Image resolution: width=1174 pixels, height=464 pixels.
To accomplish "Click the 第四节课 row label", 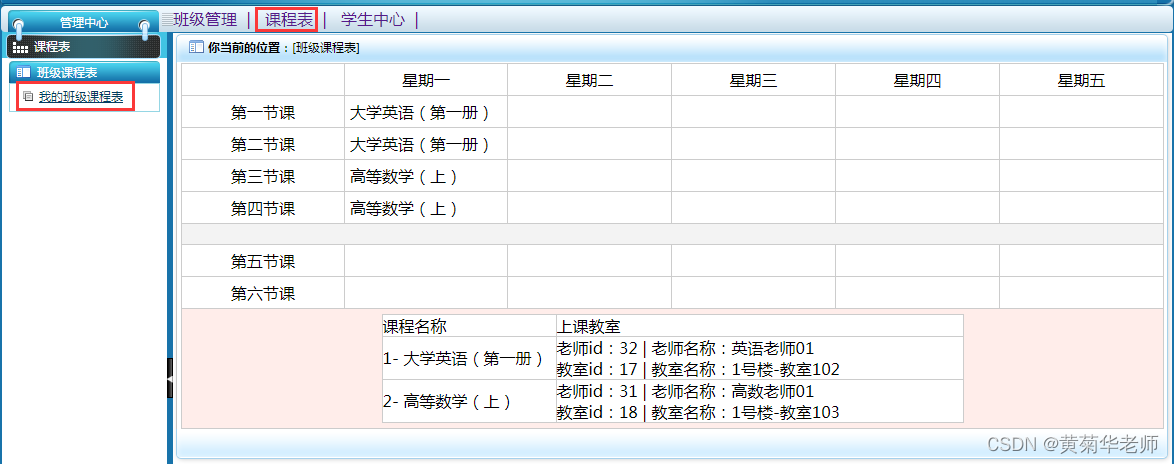I will tap(263, 208).
